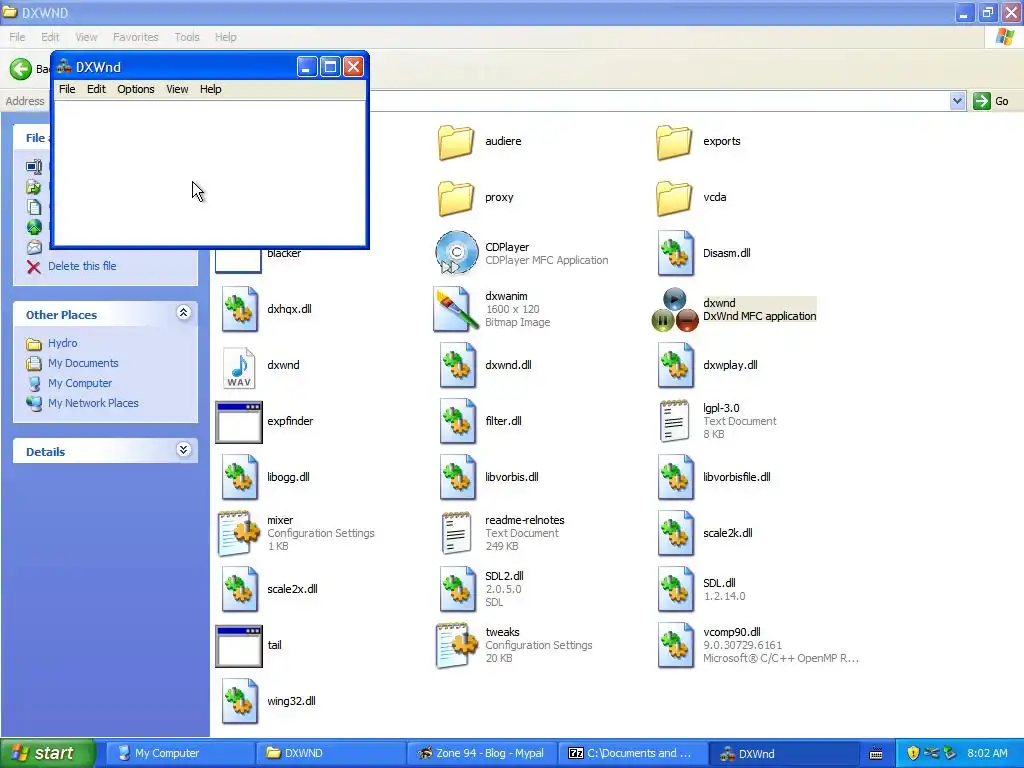Go to Hydro folder link

point(62,344)
